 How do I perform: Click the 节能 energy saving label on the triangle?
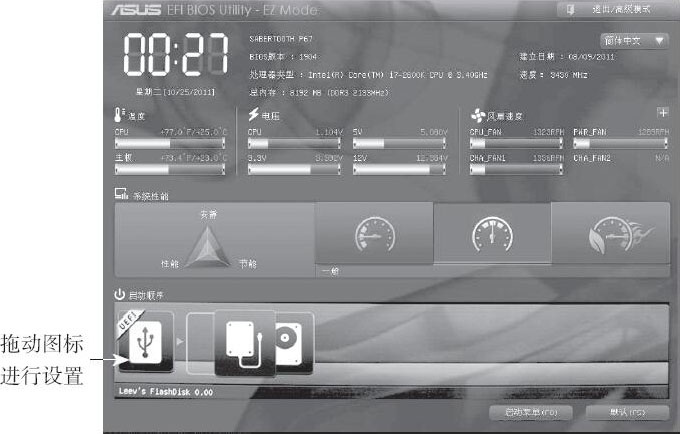pyautogui.click(x=248, y=264)
